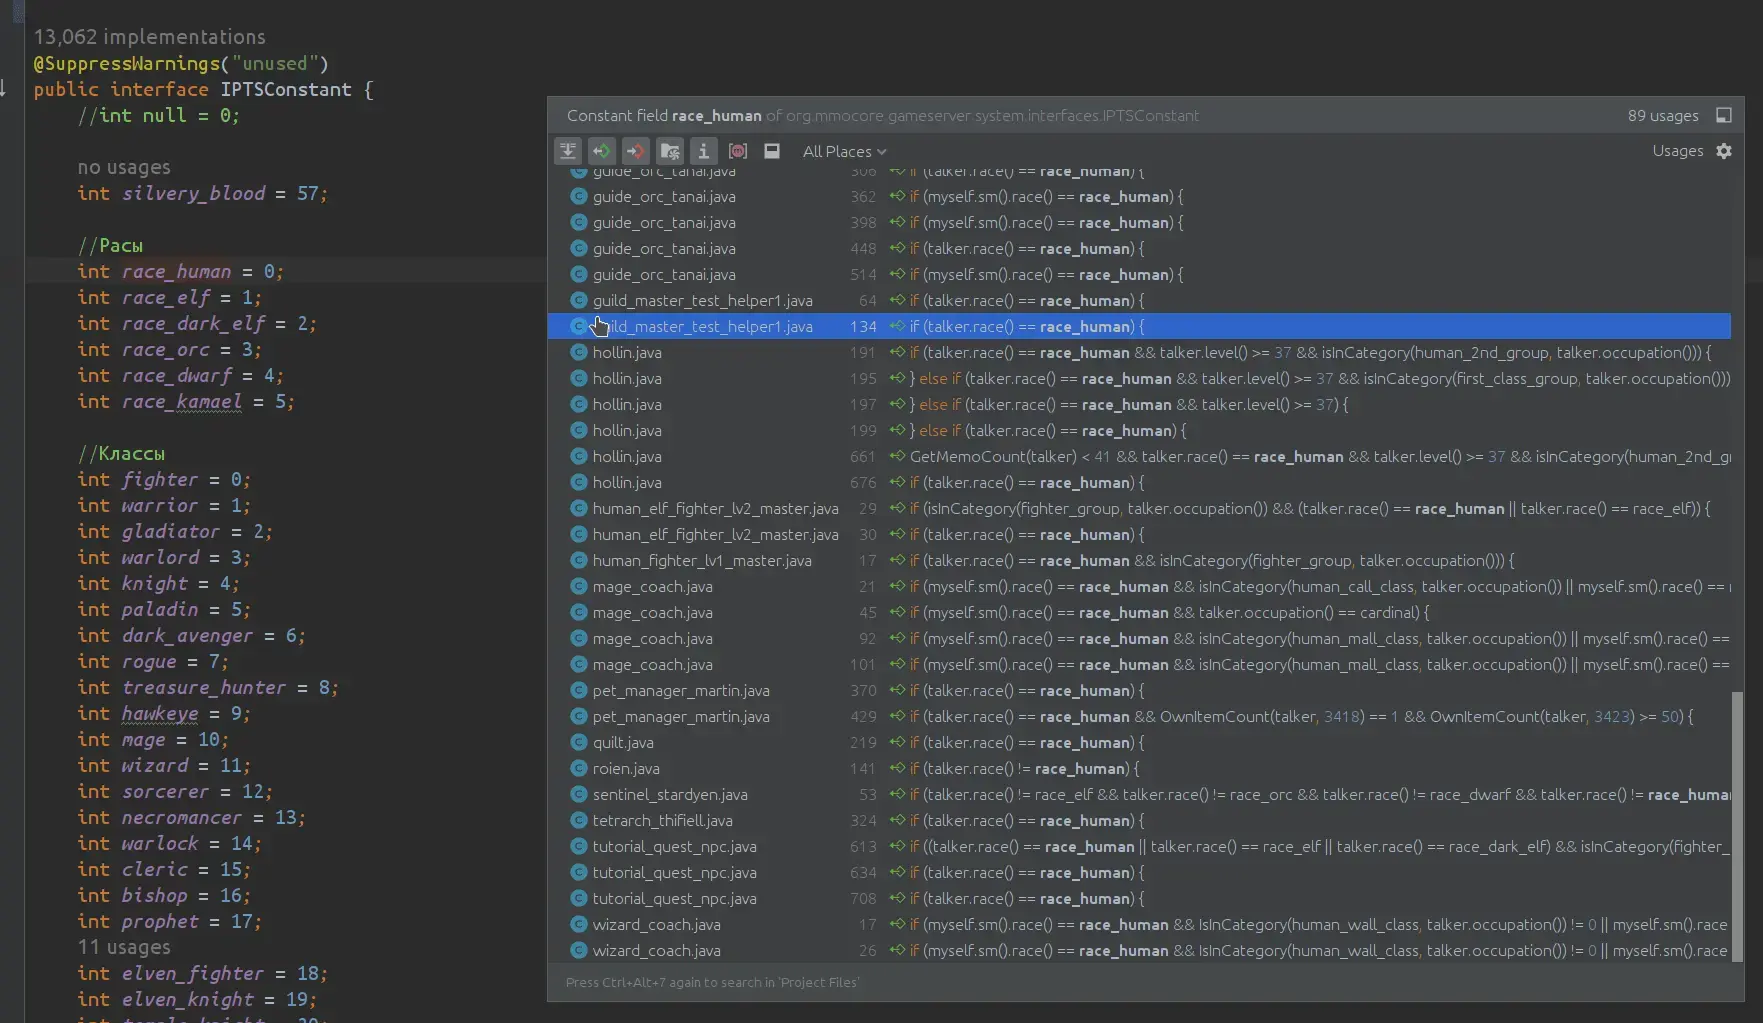Open the All Places scope dropdown

844,151
